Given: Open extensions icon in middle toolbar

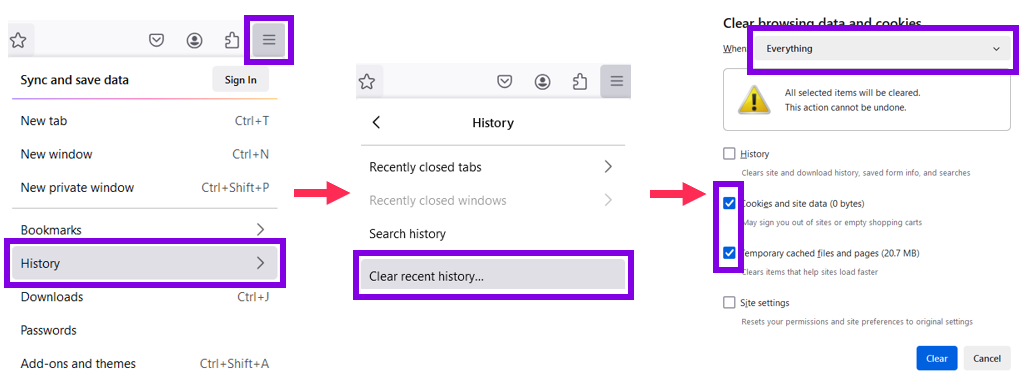Looking at the screenshot, I should pyautogui.click(x=579, y=81).
